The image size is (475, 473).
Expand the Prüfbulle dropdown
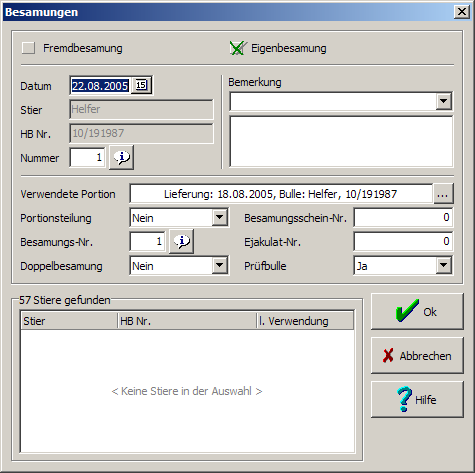coord(444,266)
